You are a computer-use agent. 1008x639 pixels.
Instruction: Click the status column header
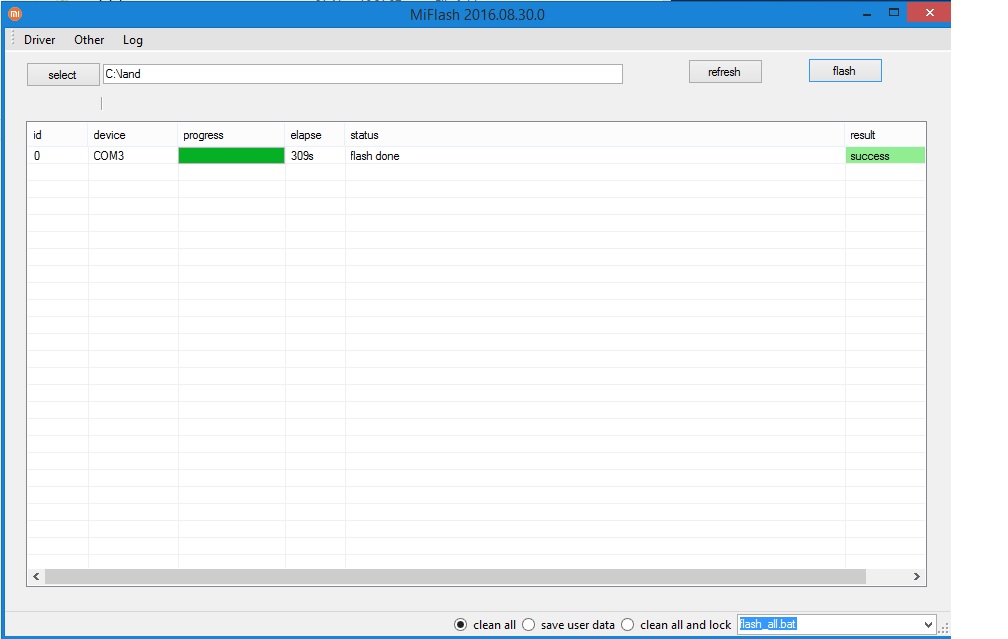[595, 135]
